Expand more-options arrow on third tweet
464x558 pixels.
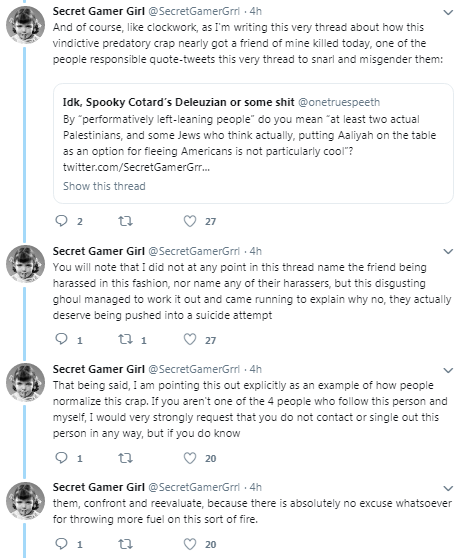[x=448, y=370]
